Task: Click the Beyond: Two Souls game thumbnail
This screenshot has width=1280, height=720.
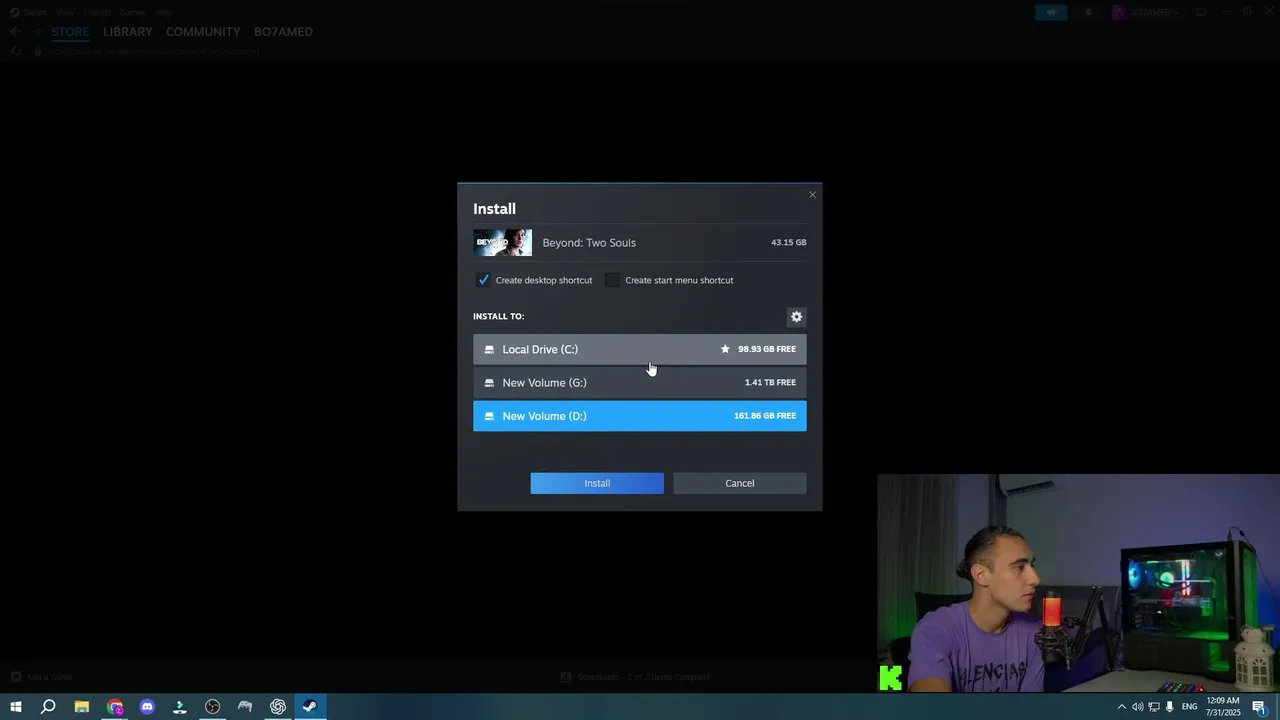Action: [x=503, y=243]
